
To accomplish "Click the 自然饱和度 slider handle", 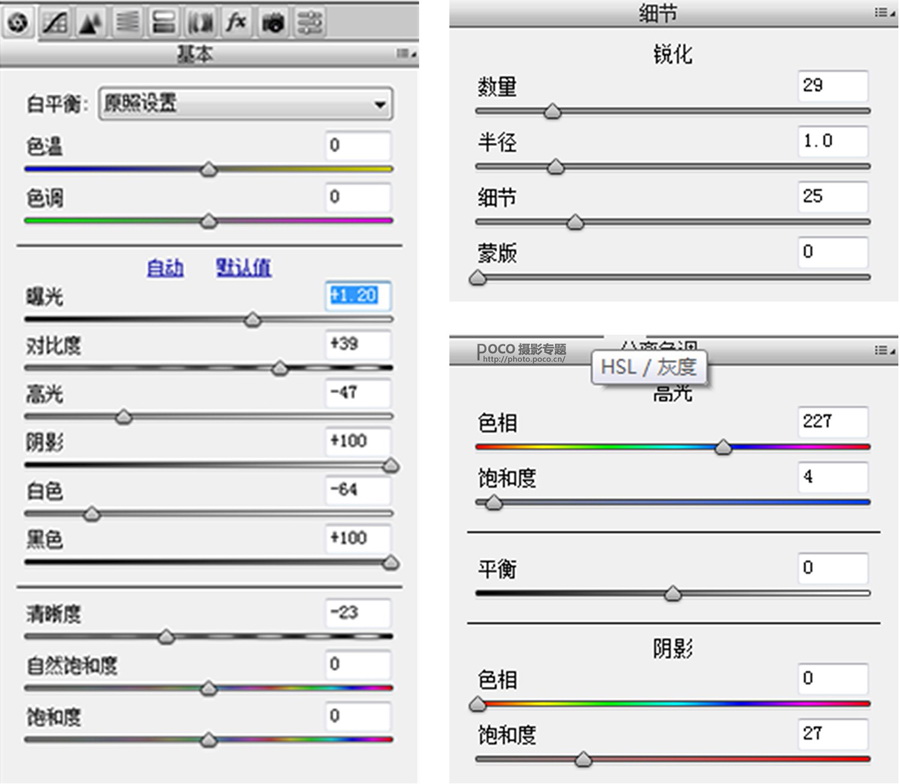I will point(209,689).
